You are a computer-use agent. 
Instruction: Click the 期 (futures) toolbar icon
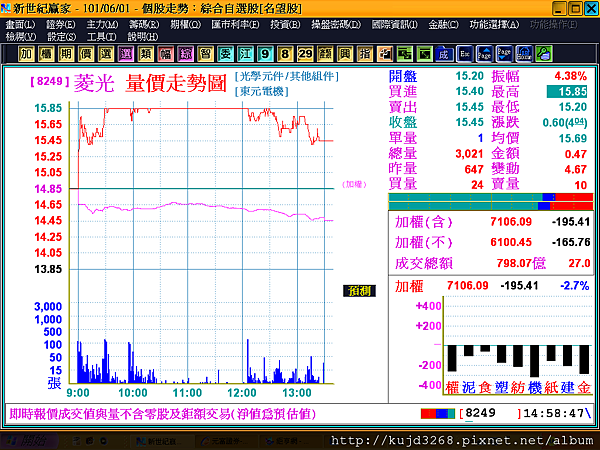[66, 54]
